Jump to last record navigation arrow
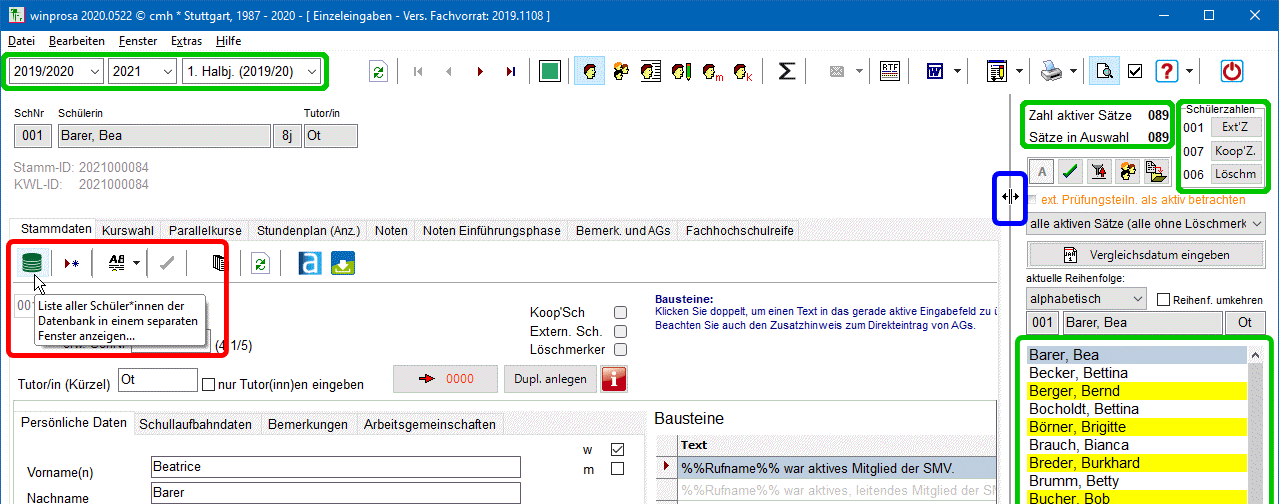Viewport: 1279px width, 504px height. pos(511,71)
